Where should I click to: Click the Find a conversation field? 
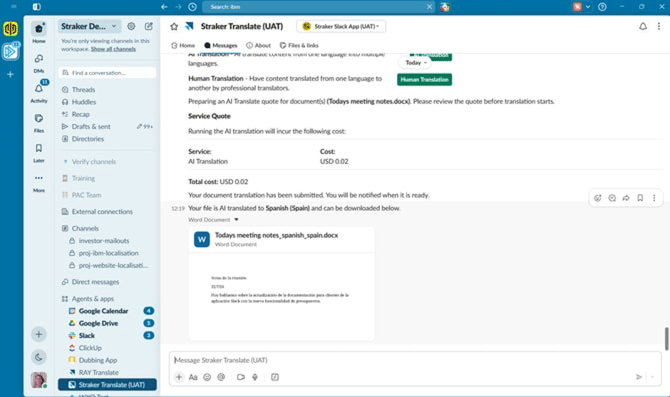(107, 73)
